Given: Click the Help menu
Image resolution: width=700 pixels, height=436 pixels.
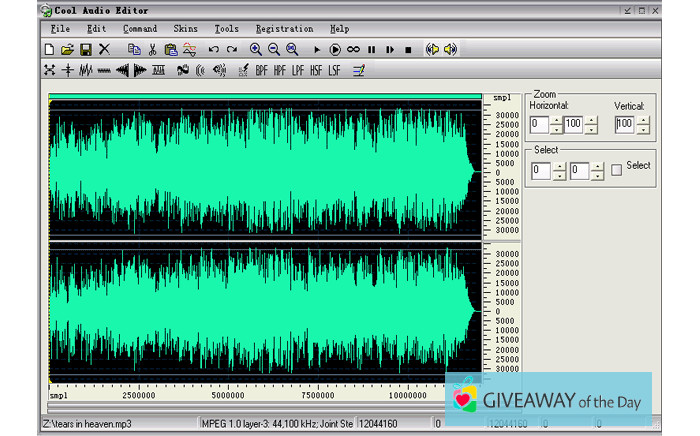Looking at the screenshot, I should [x=339, y=29].
